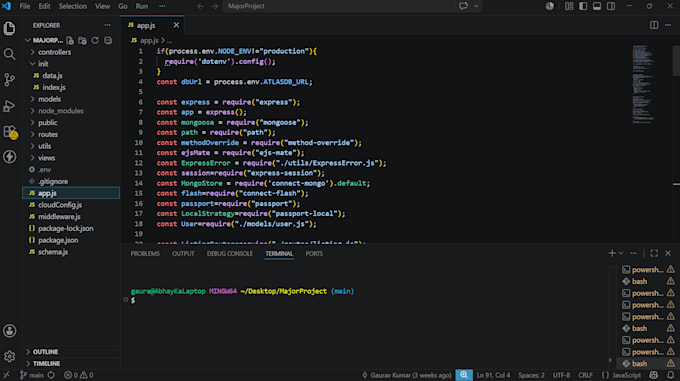Split the editor to the right

[654, 25]
